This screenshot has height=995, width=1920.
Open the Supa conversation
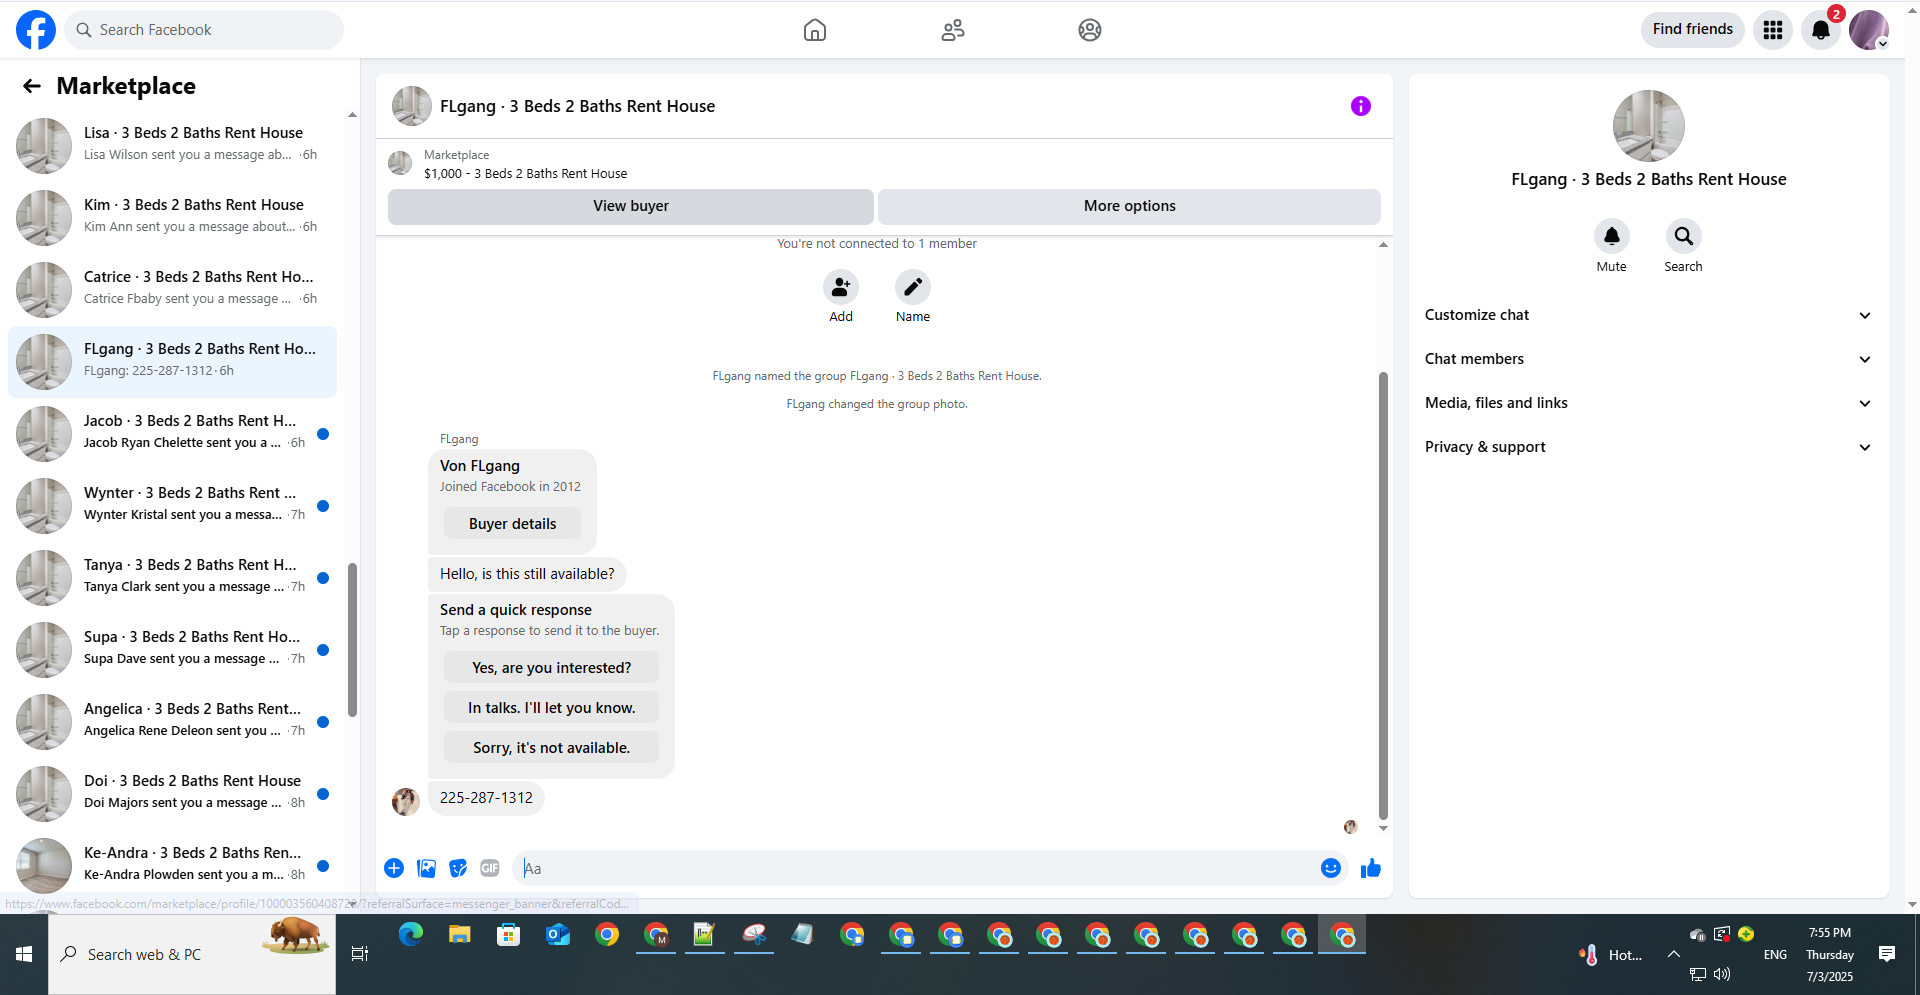(x=172, y=649)
